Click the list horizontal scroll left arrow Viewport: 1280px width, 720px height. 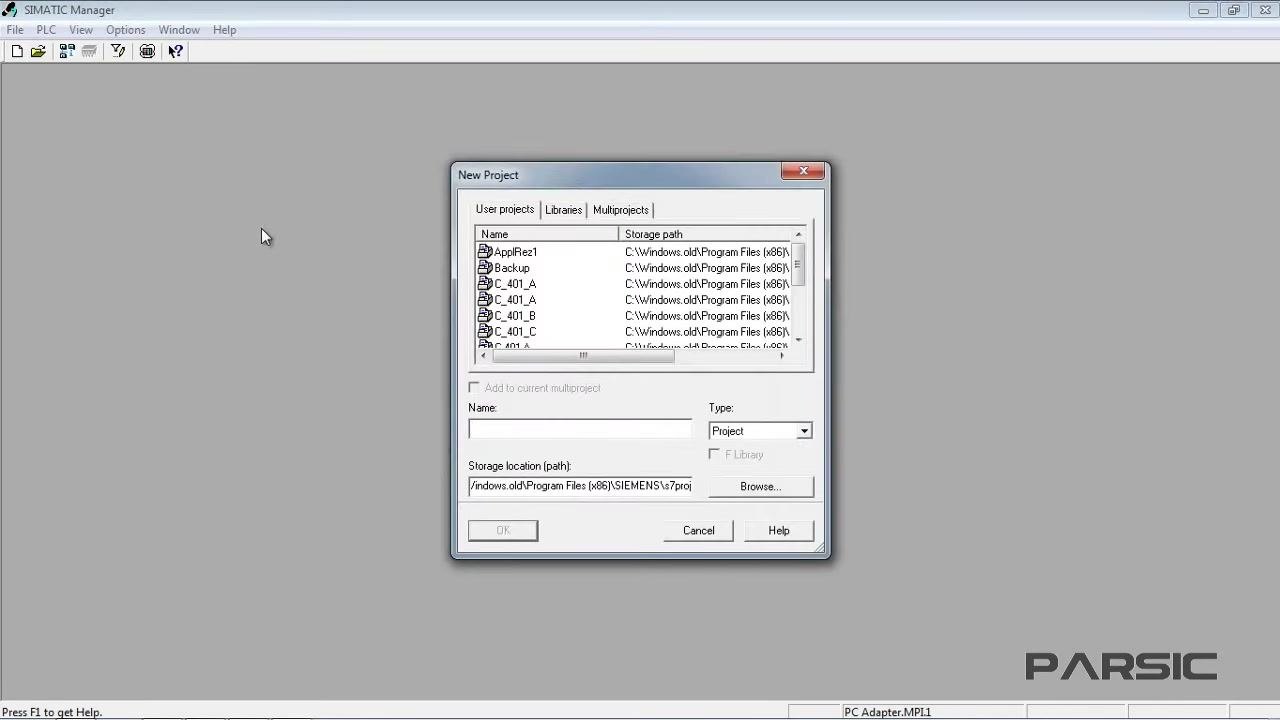point(484,355)
